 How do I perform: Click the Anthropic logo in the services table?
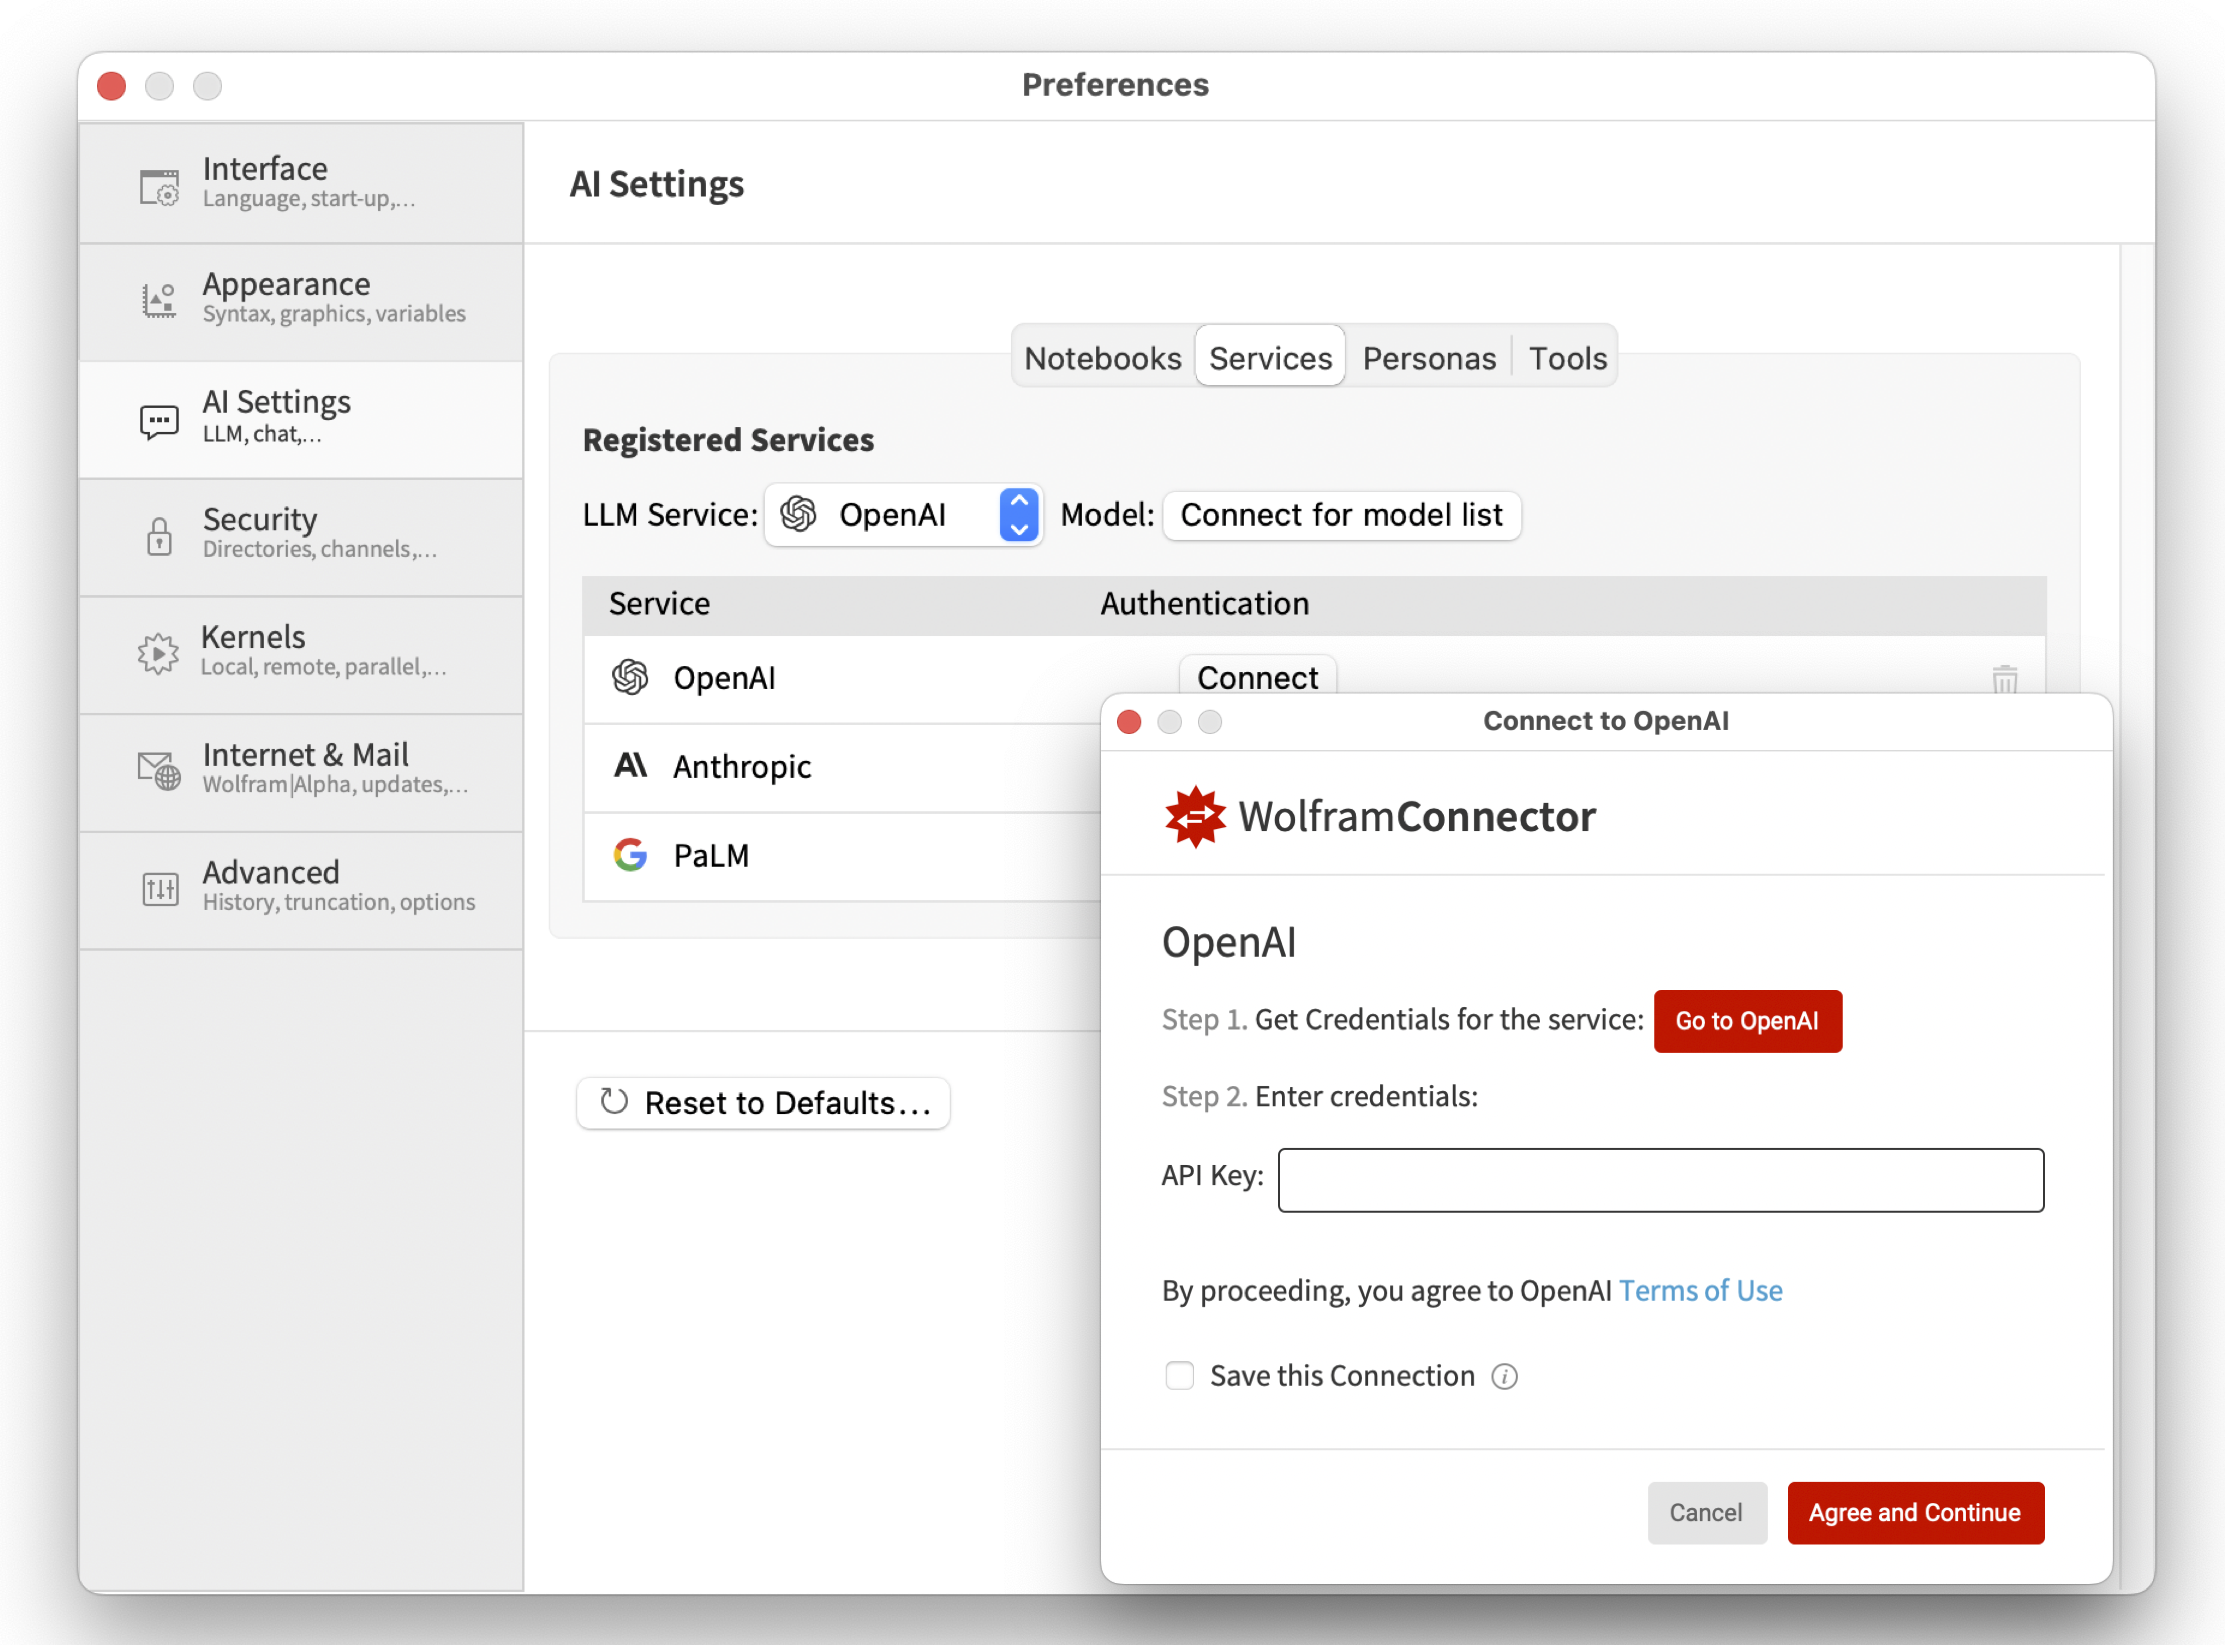[630, 766]
